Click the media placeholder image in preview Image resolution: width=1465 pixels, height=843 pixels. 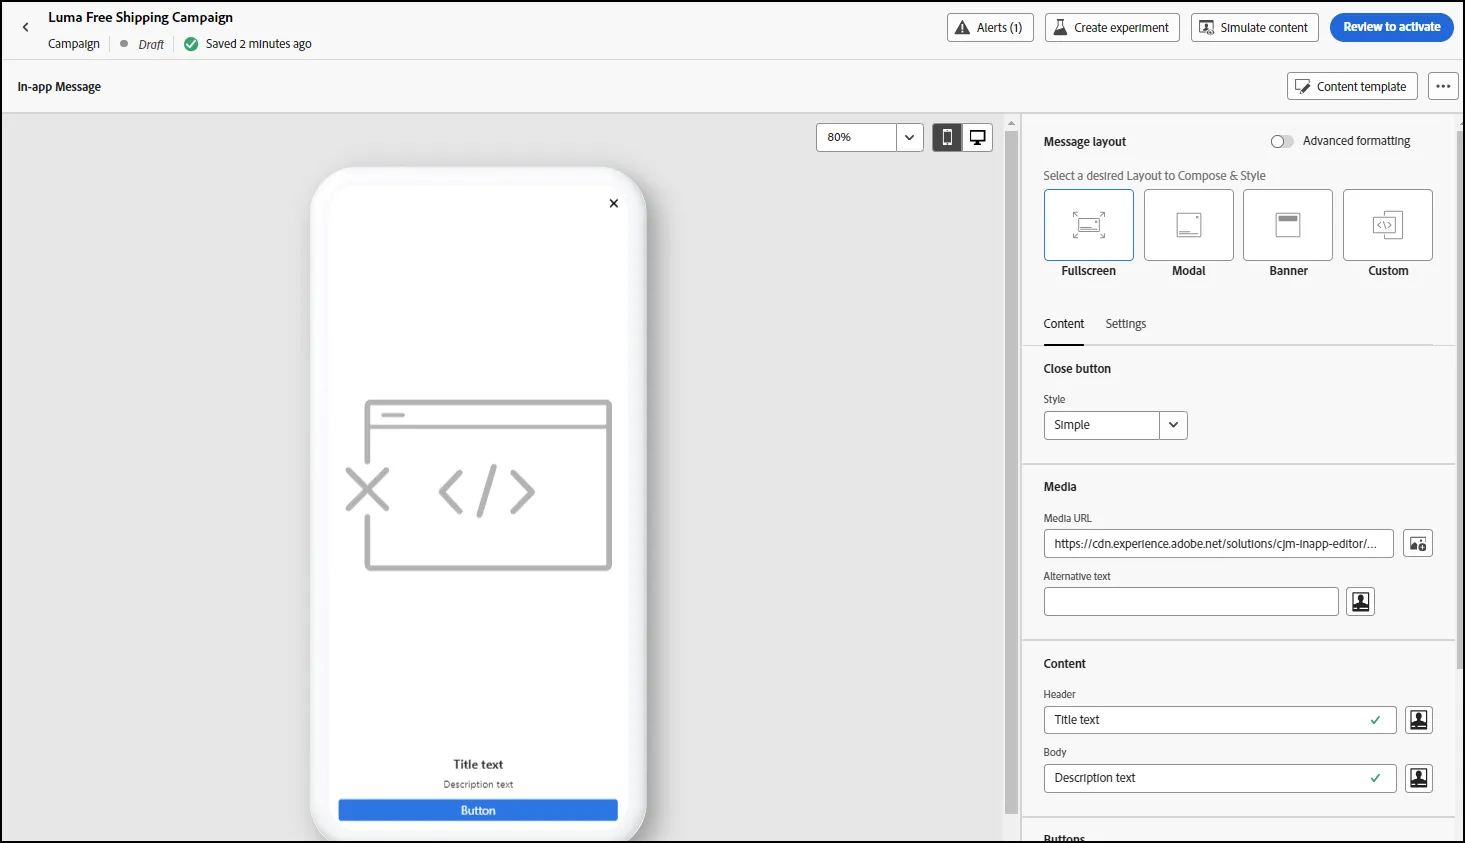[x=478, y=486]
